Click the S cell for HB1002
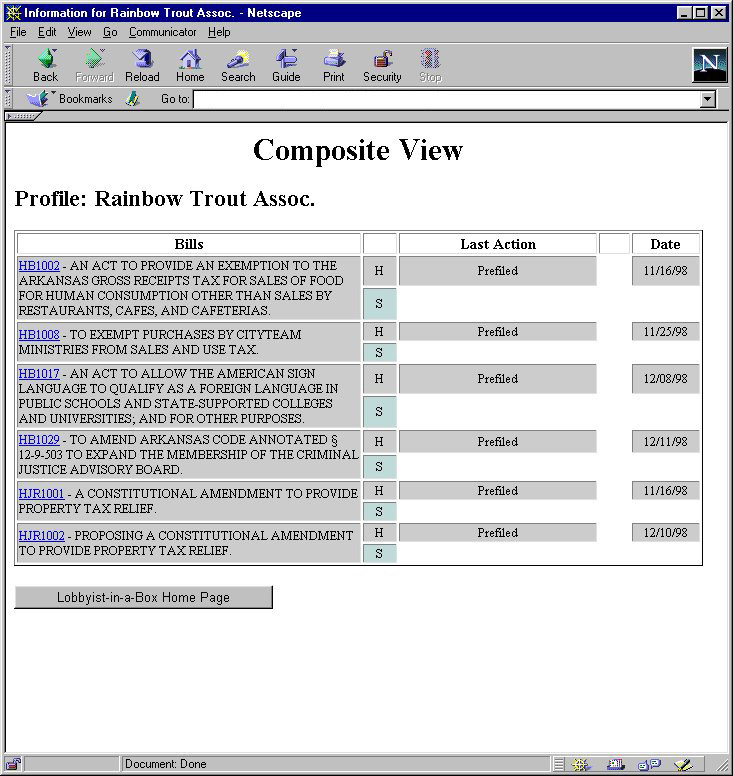 (379, 304)
